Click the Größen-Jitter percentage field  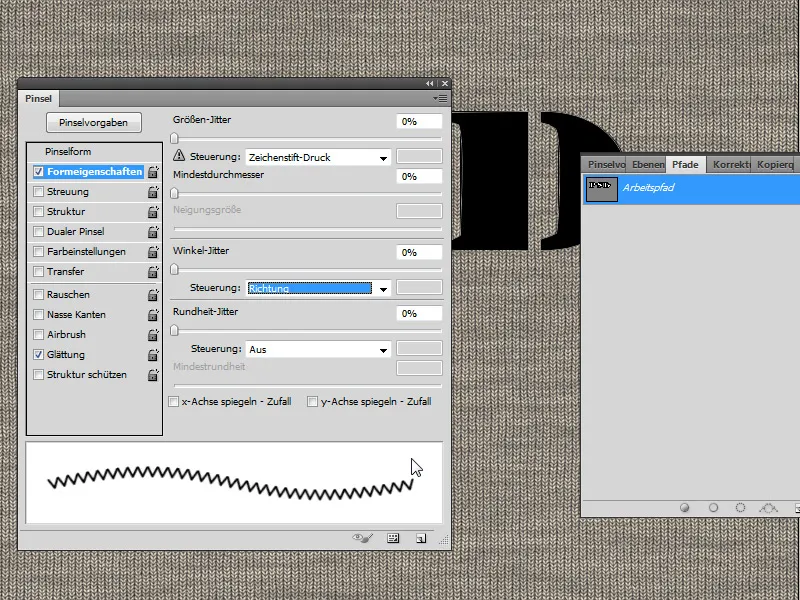coord(419,121)
